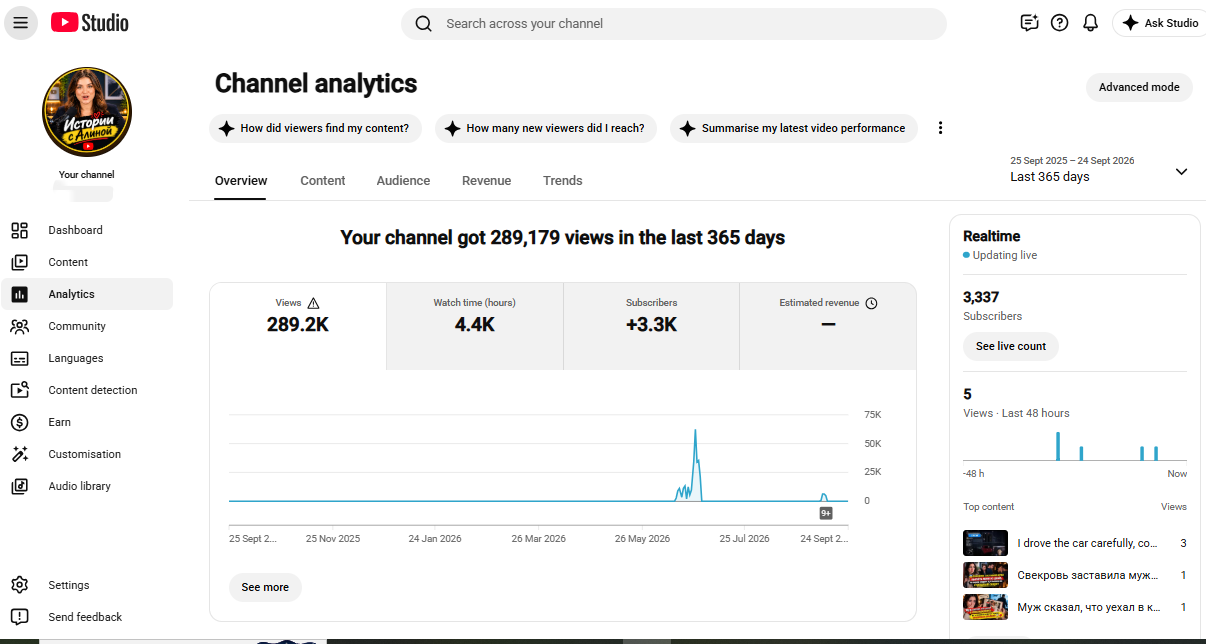
Task: Click the See more button under chart
Action: [265, 587]
